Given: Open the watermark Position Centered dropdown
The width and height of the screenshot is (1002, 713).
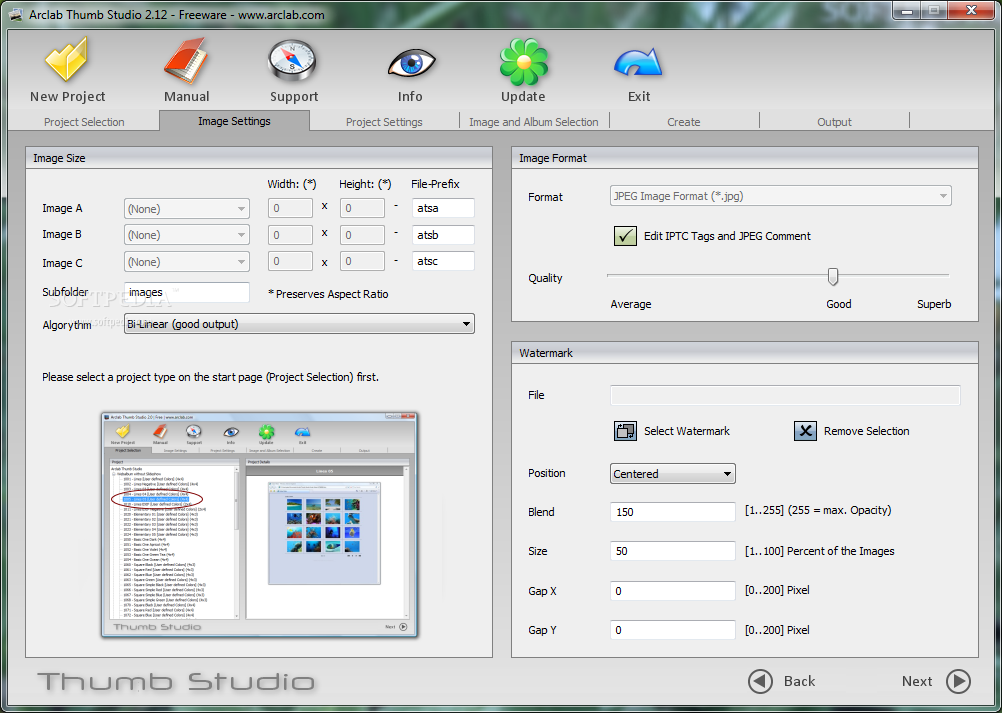Looking at the screenshot, I should 672,473.
